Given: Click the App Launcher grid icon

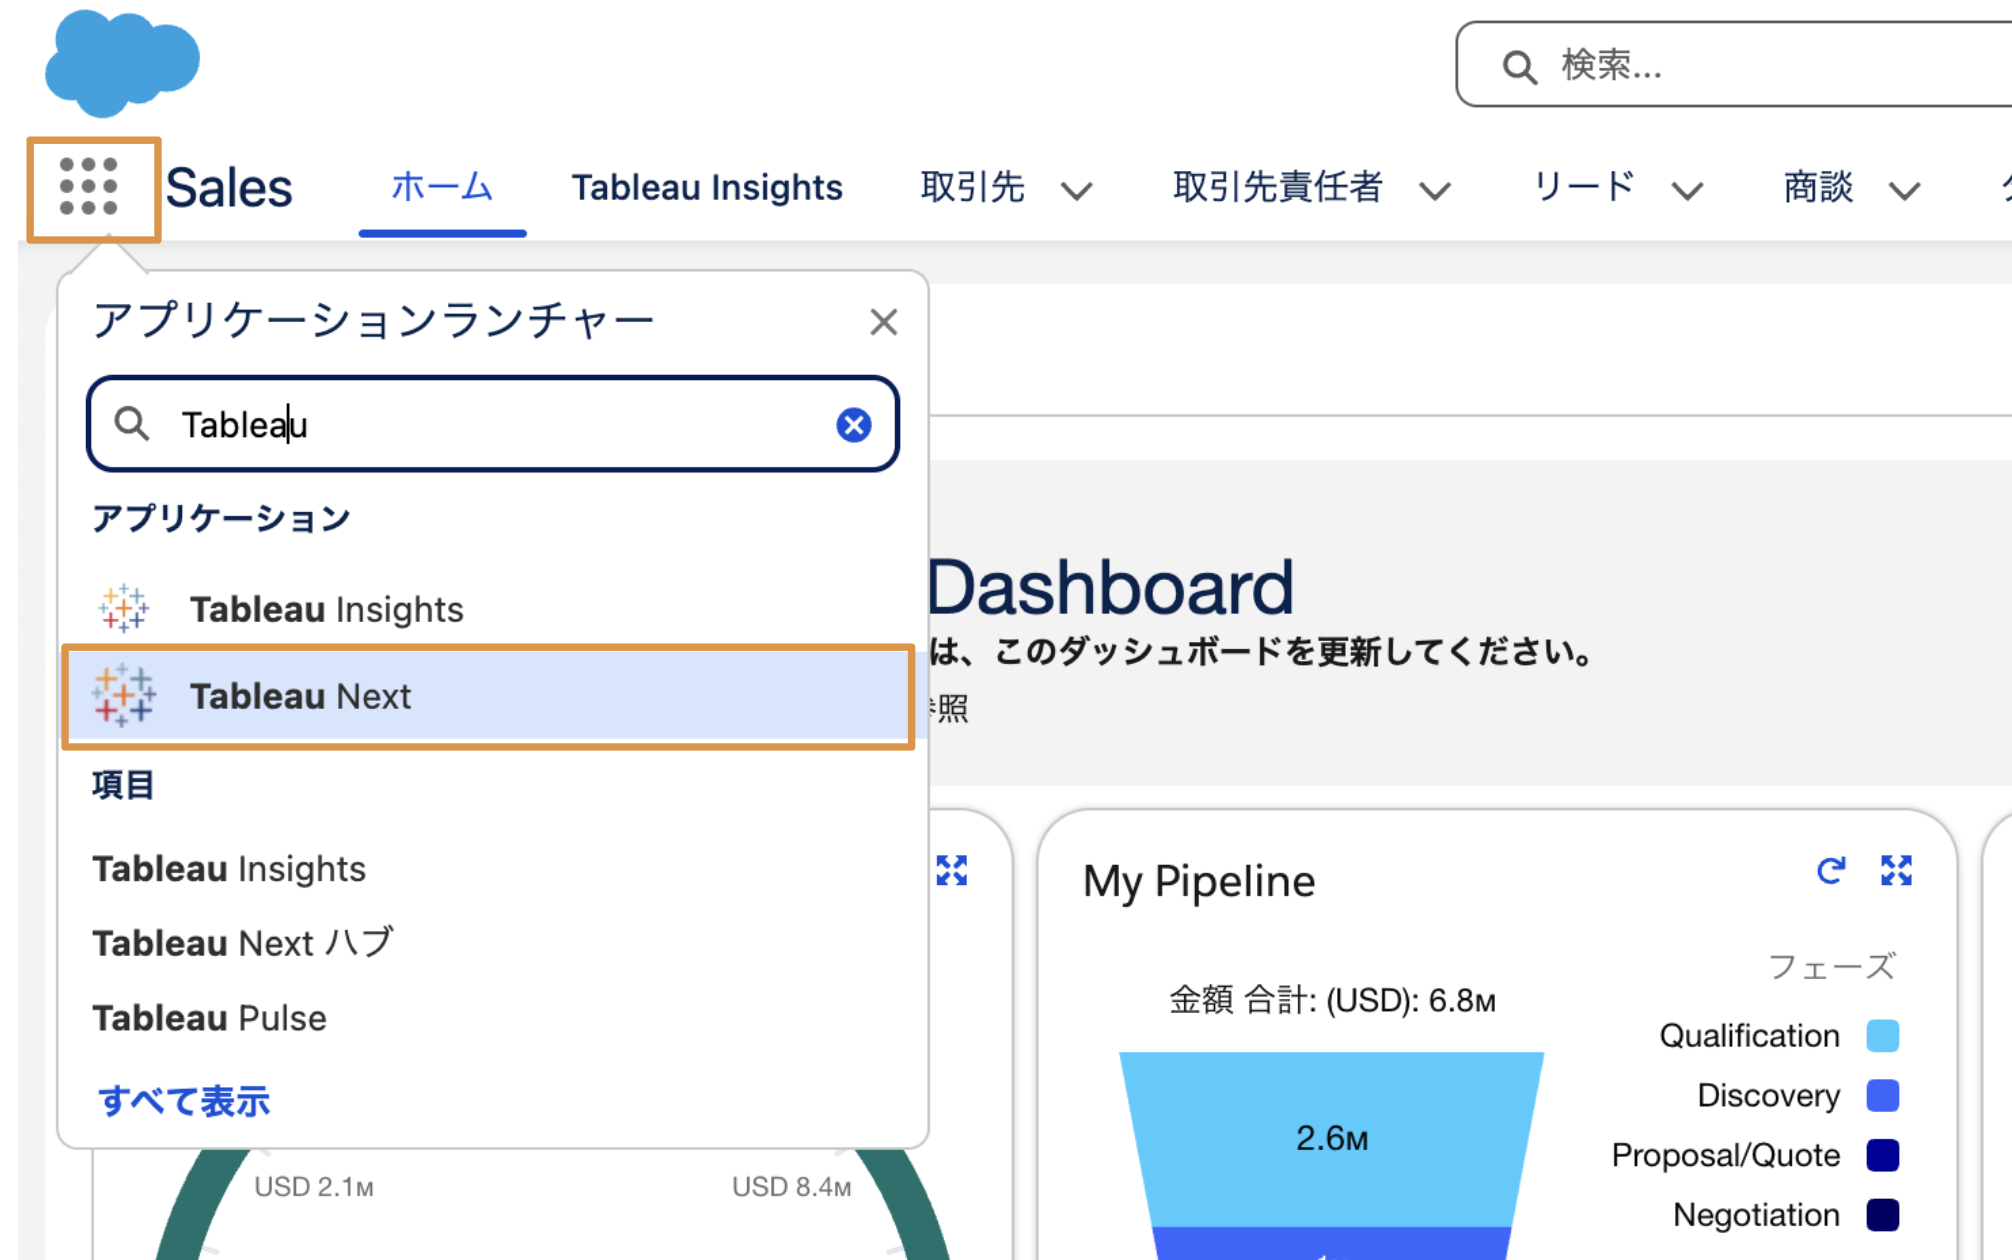Looking at the screenshot, I should (89, 187).
